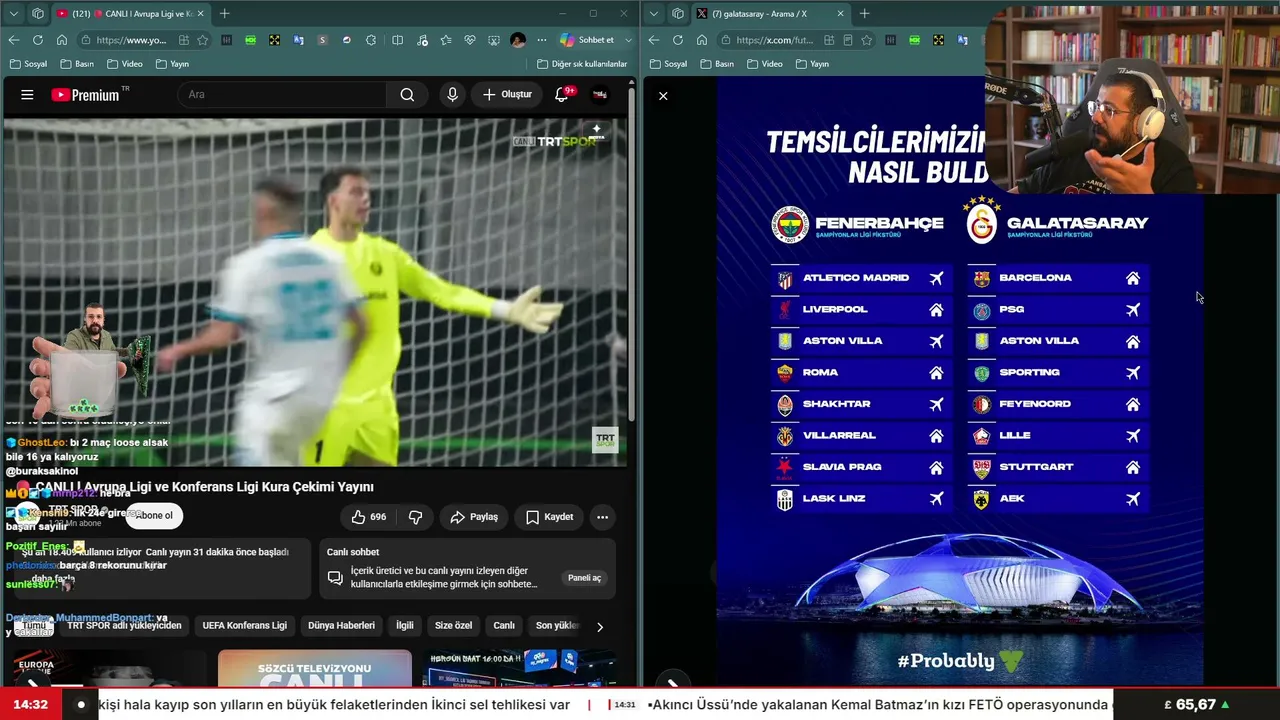Select the UEFA Konferans Ligi chip

pyautogui.click(x=245, y=626)
